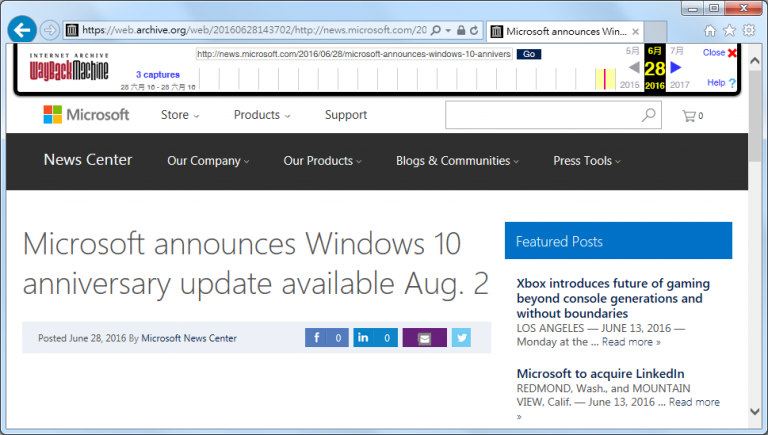Share article by email icon
Image resolution: width=768 pixels, height=435 pixels.
click(x=425, y=338)
